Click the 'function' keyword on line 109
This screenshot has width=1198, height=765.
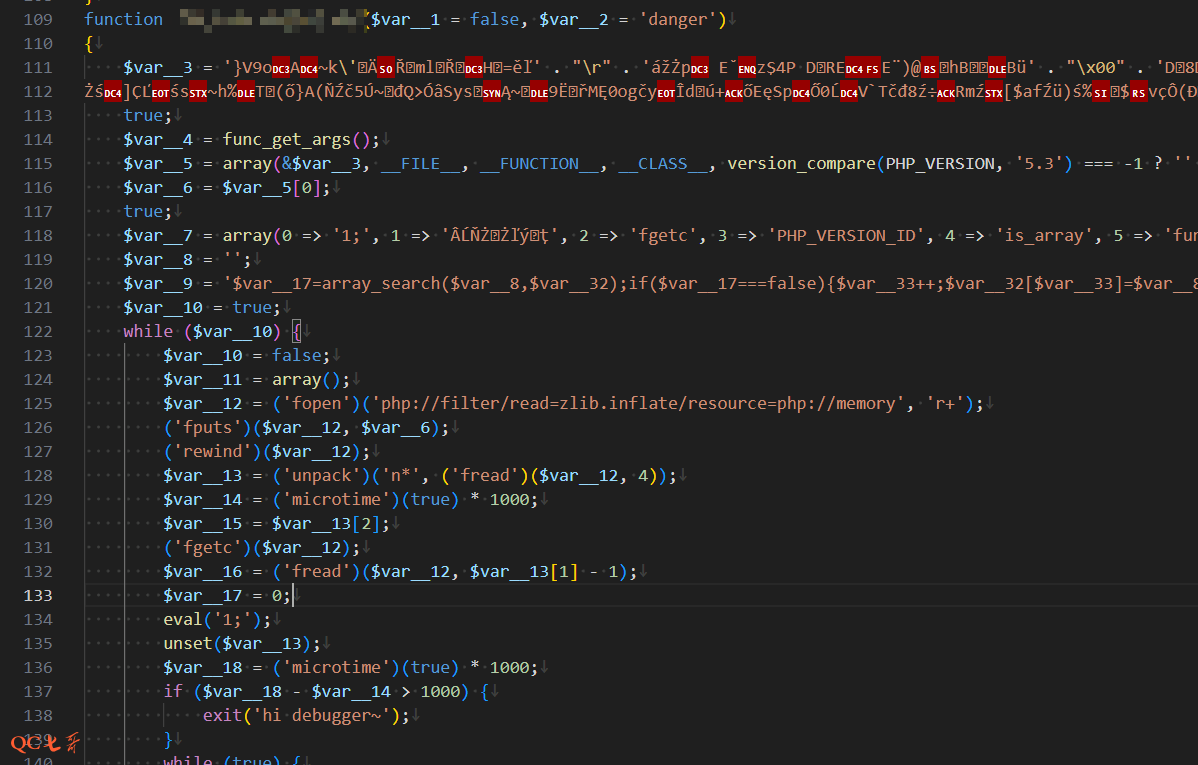123,19
